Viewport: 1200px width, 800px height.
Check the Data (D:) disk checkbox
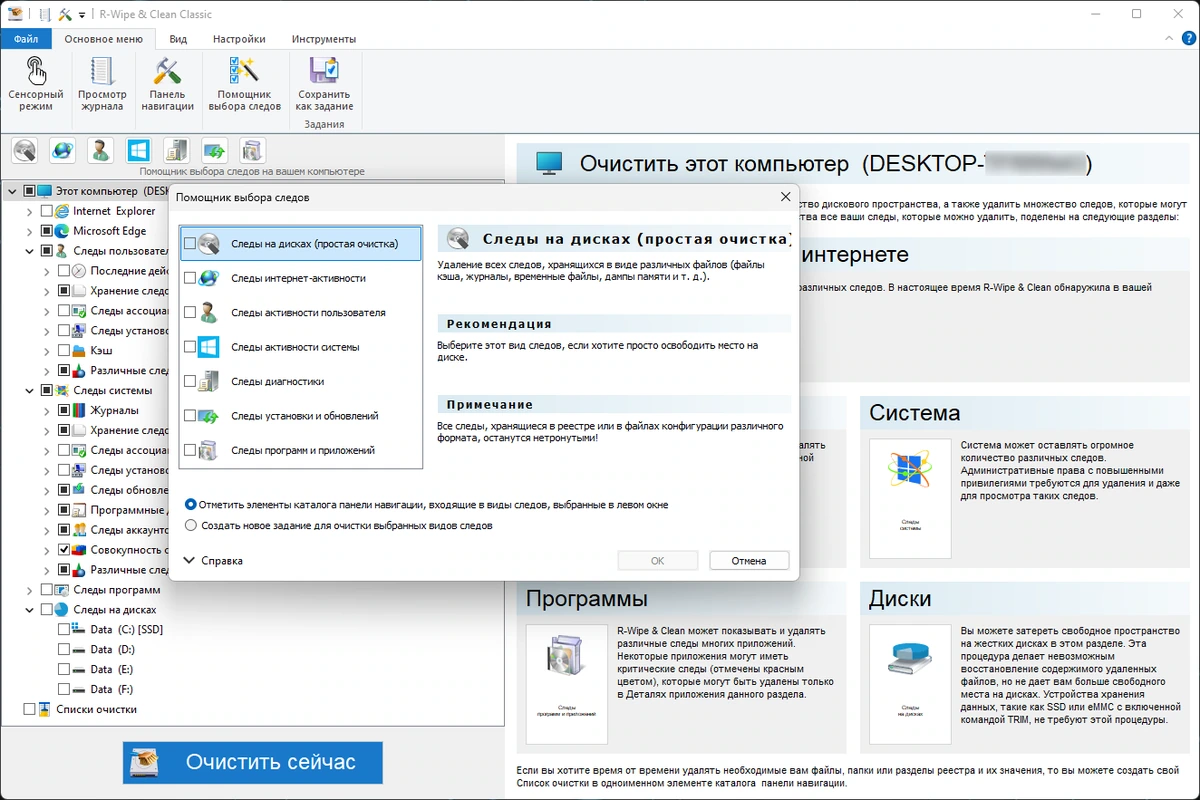(x=64, y=650)
